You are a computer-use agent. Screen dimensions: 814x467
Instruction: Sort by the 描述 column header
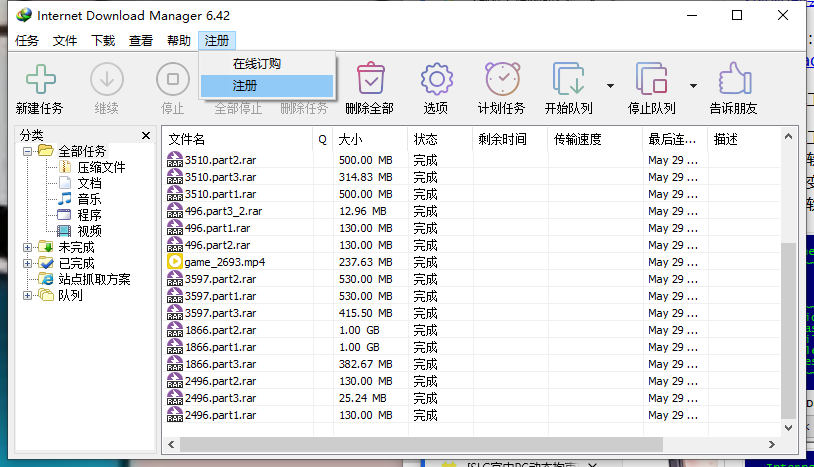pyautogui.click(x=743, y=139)
